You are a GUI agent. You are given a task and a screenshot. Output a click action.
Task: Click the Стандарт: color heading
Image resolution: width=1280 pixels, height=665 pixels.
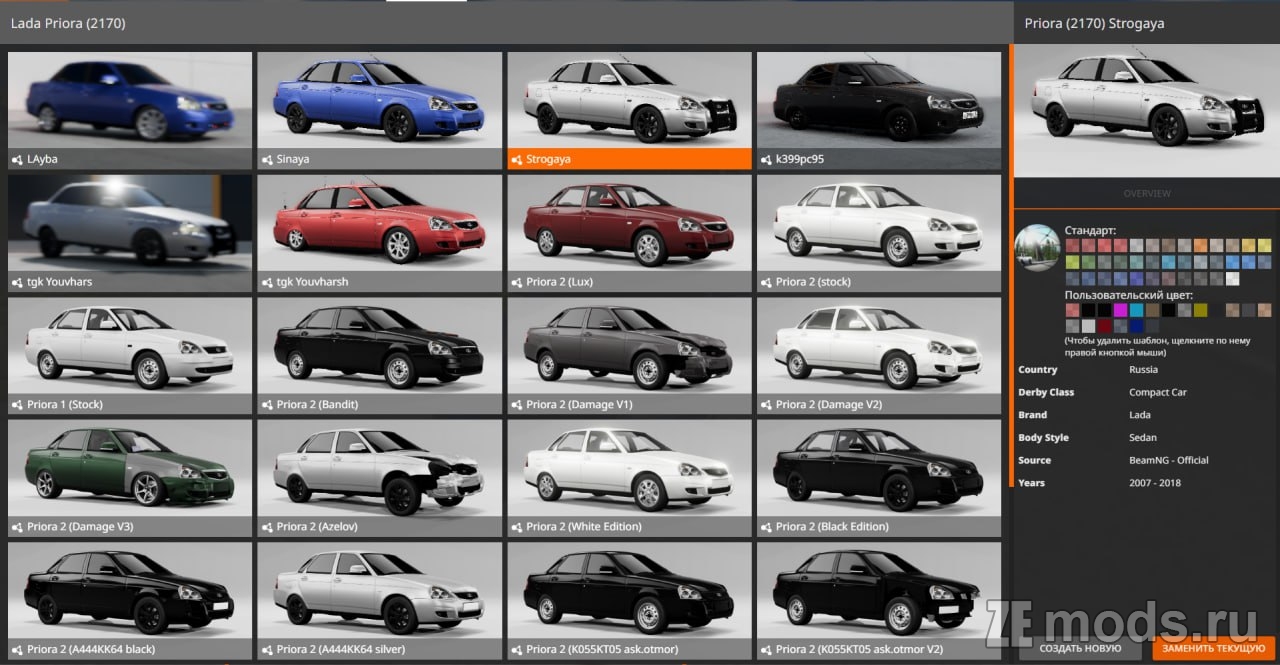click(1090, 231)
